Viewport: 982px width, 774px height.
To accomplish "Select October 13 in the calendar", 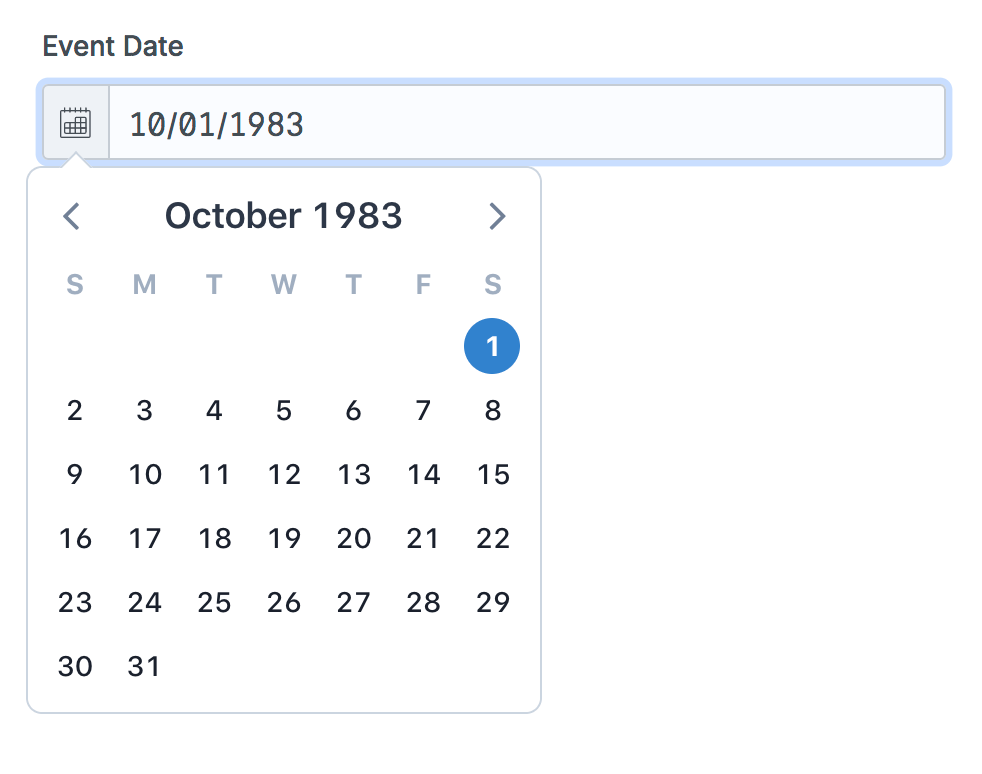I will [353, 474].
